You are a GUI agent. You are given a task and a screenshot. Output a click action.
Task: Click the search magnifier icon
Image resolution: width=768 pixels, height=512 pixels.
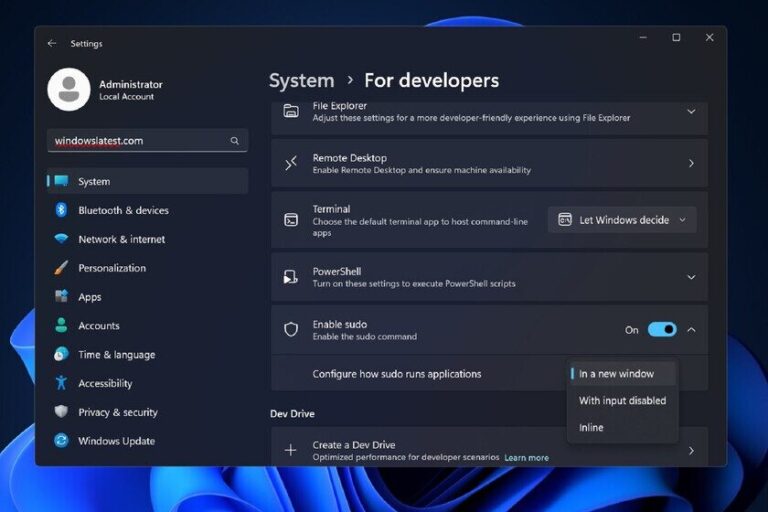point(235,141)
